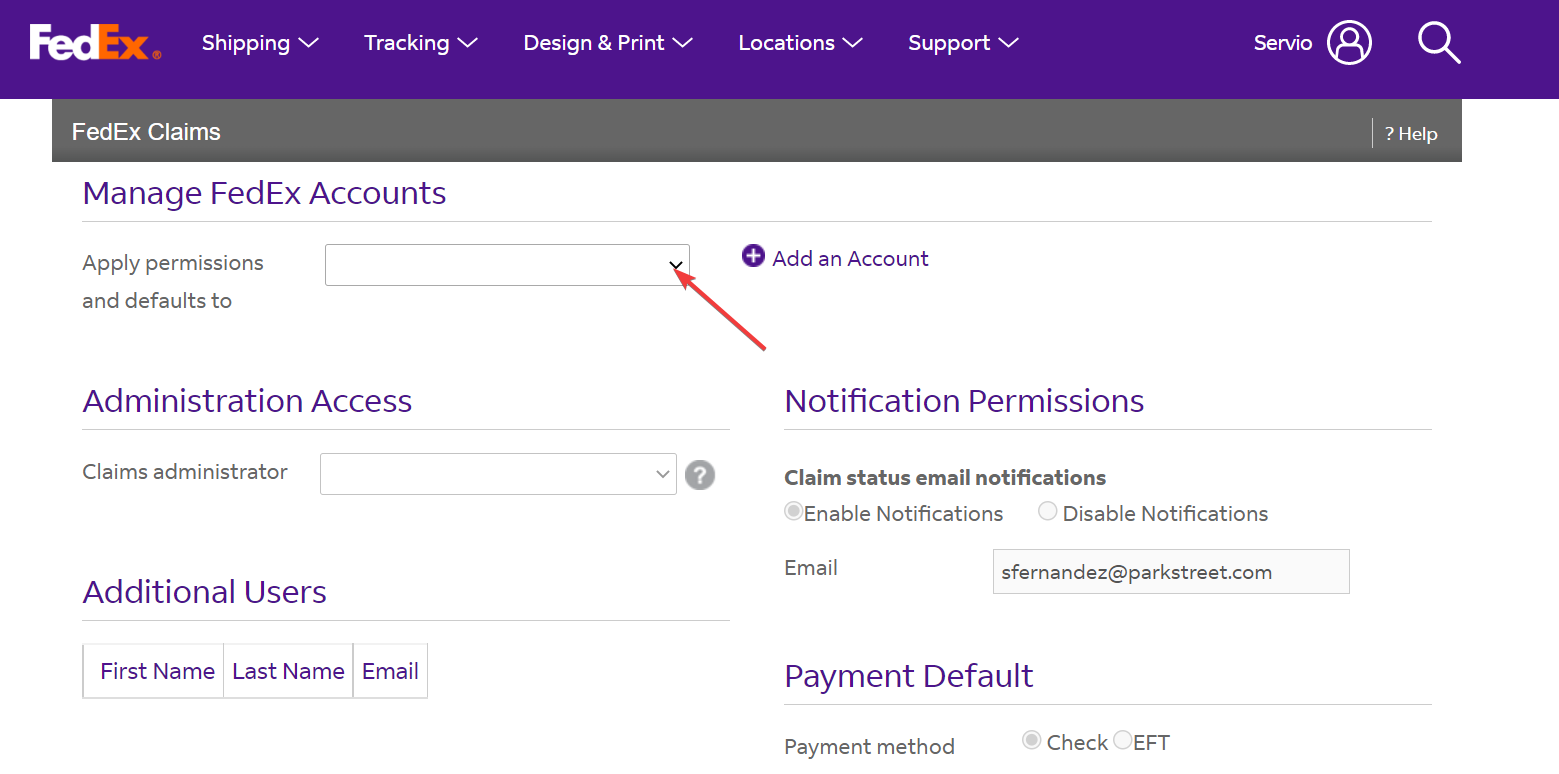The image size is (1559, 774).
Task: Open the Tracking menu
Action: (421, 43)
